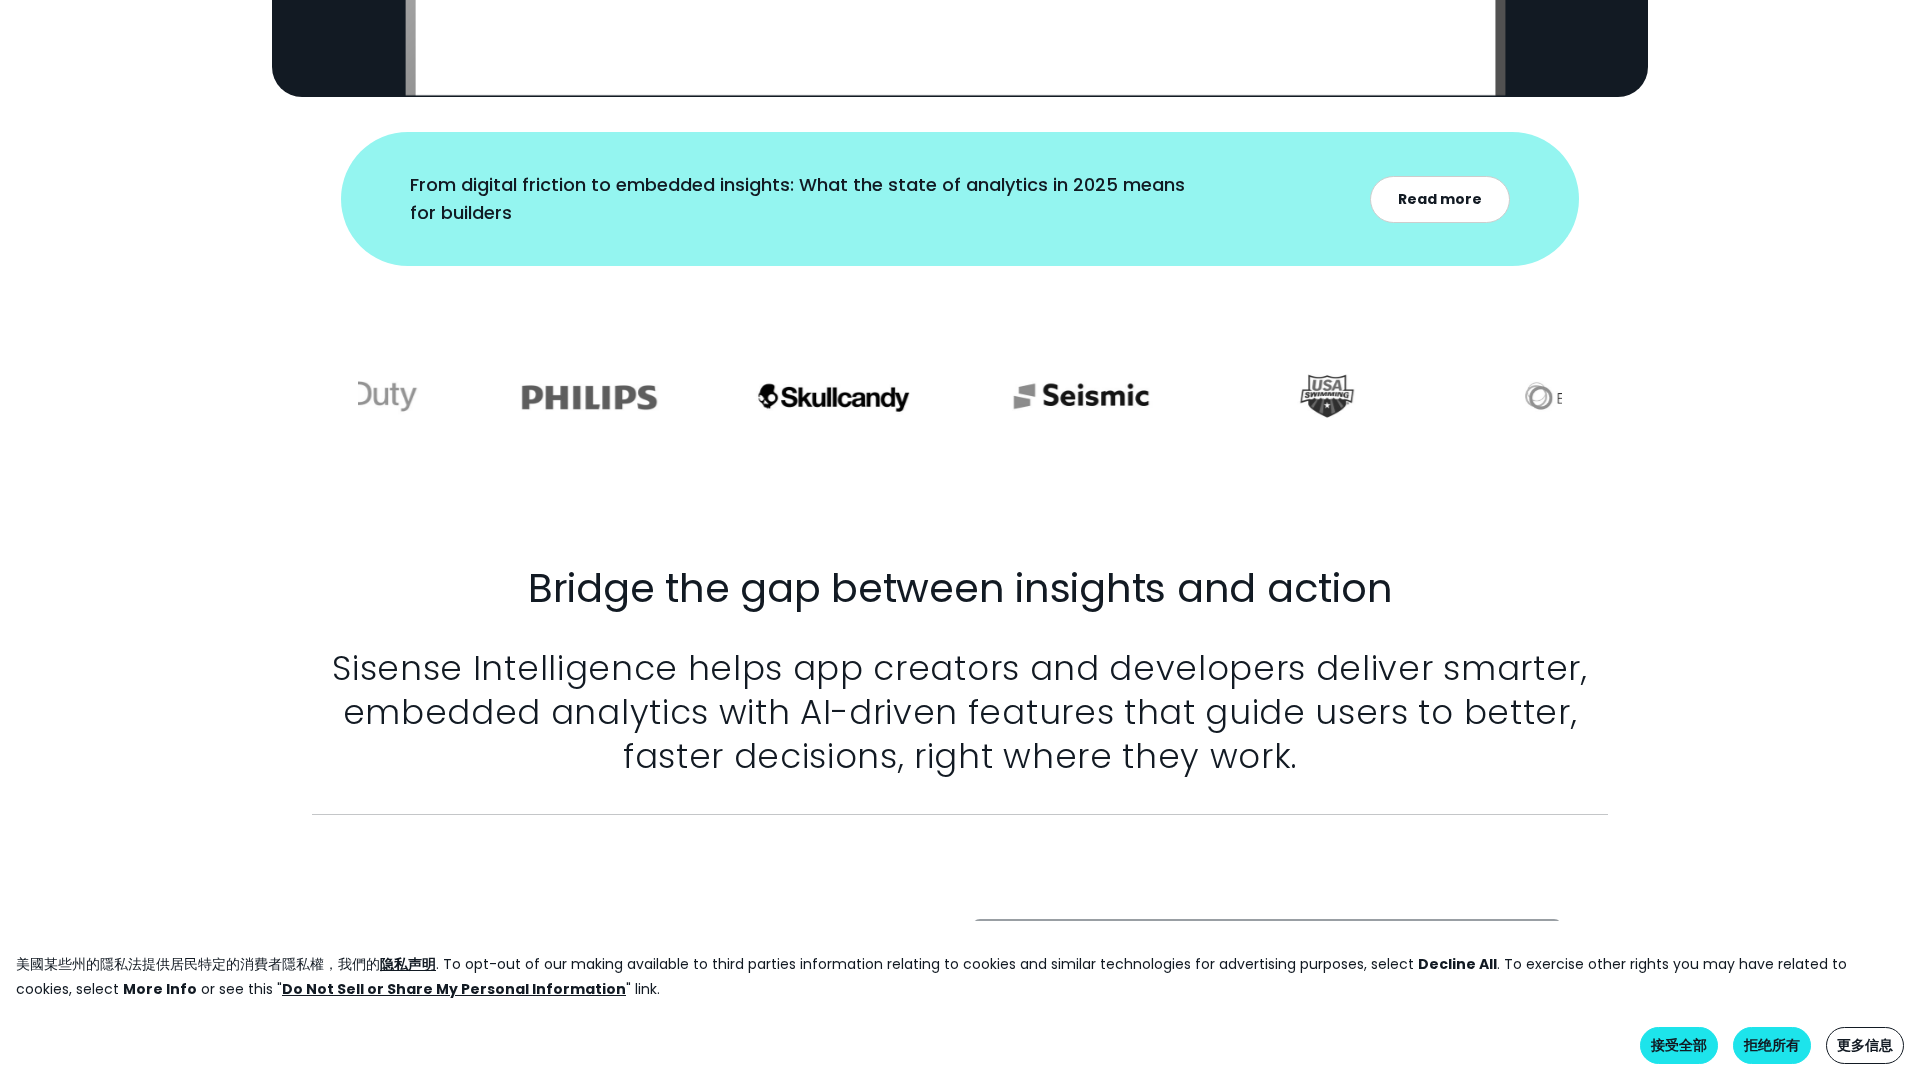The image size is (1920, 1080).
Task: Click the Seismic logo
Action: tap(1080, 395)
